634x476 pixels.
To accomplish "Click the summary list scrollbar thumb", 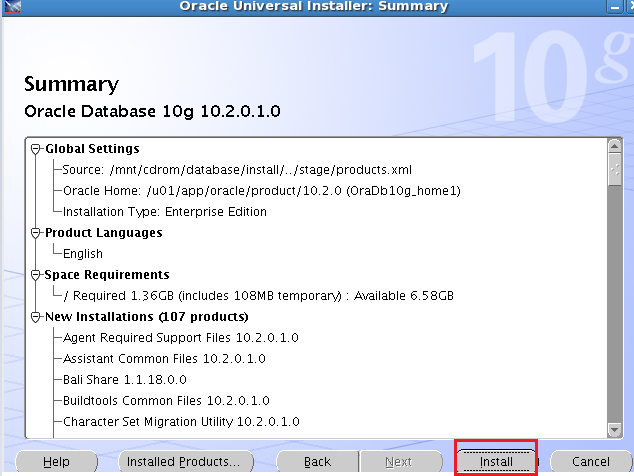I will tap(615, 169).
